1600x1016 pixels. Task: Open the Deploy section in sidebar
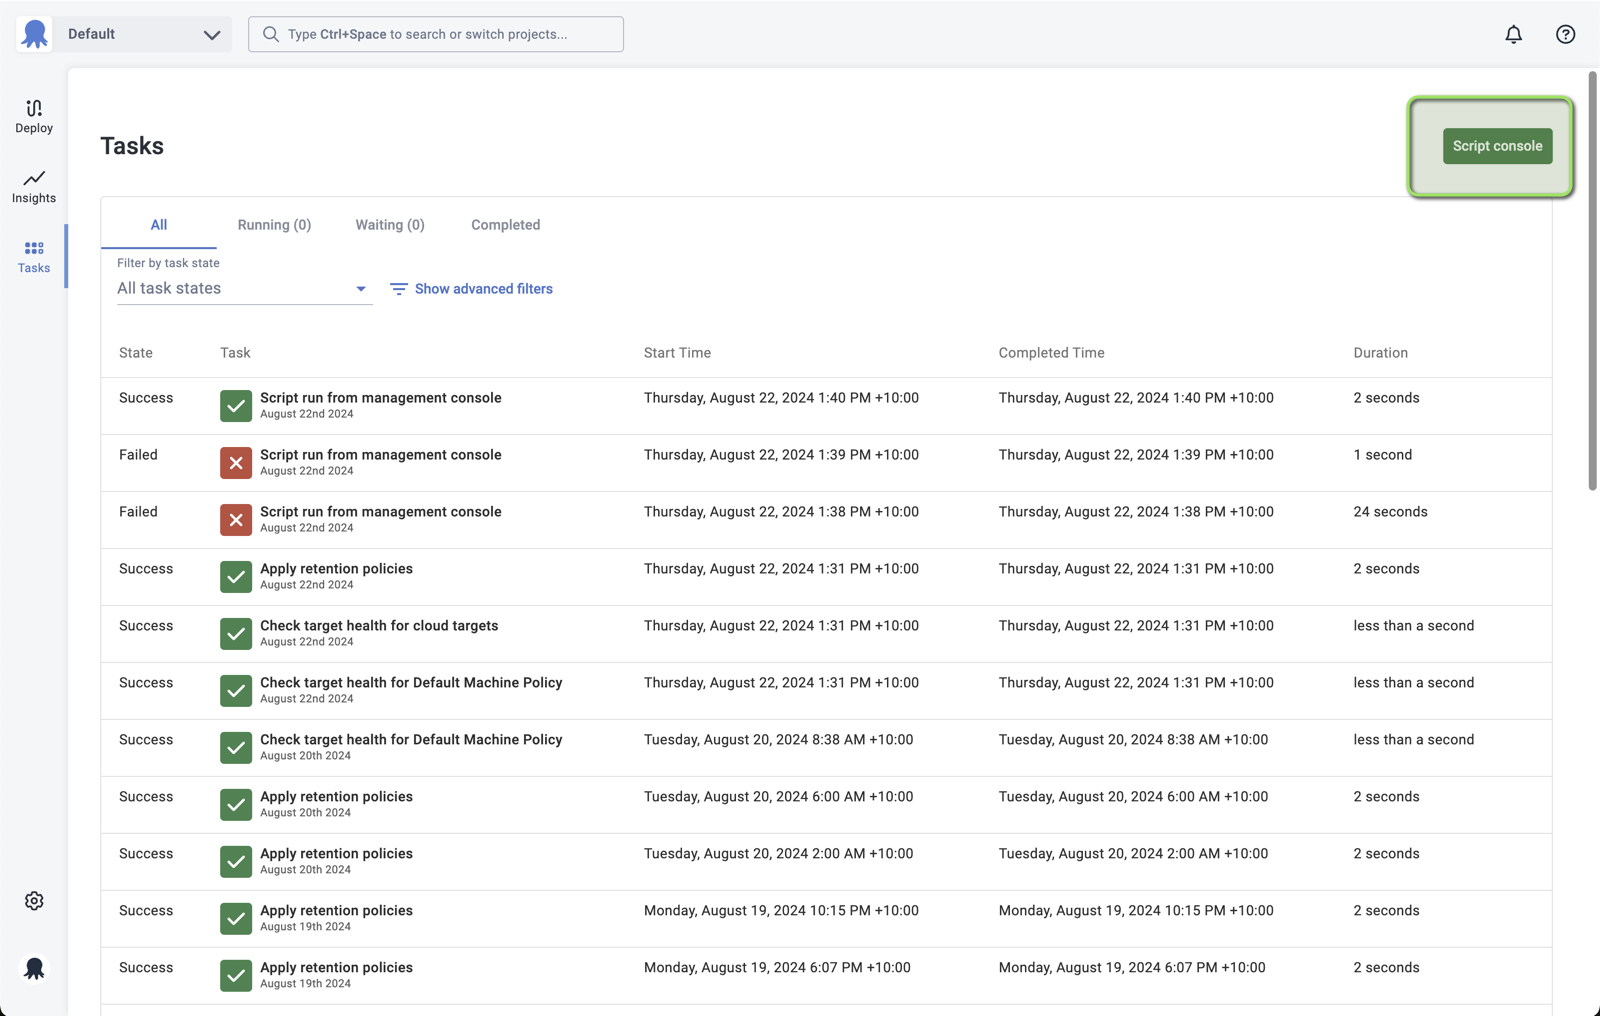(x=34, y=116)
